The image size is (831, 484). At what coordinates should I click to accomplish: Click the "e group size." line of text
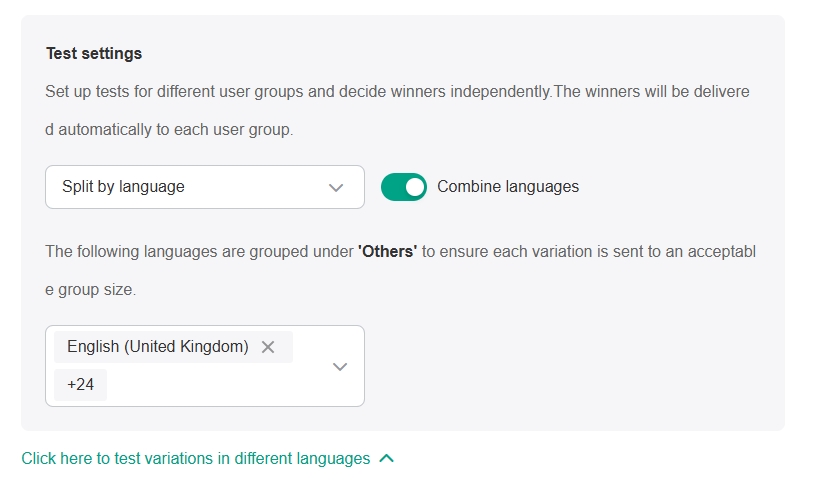tap(90, 291)
